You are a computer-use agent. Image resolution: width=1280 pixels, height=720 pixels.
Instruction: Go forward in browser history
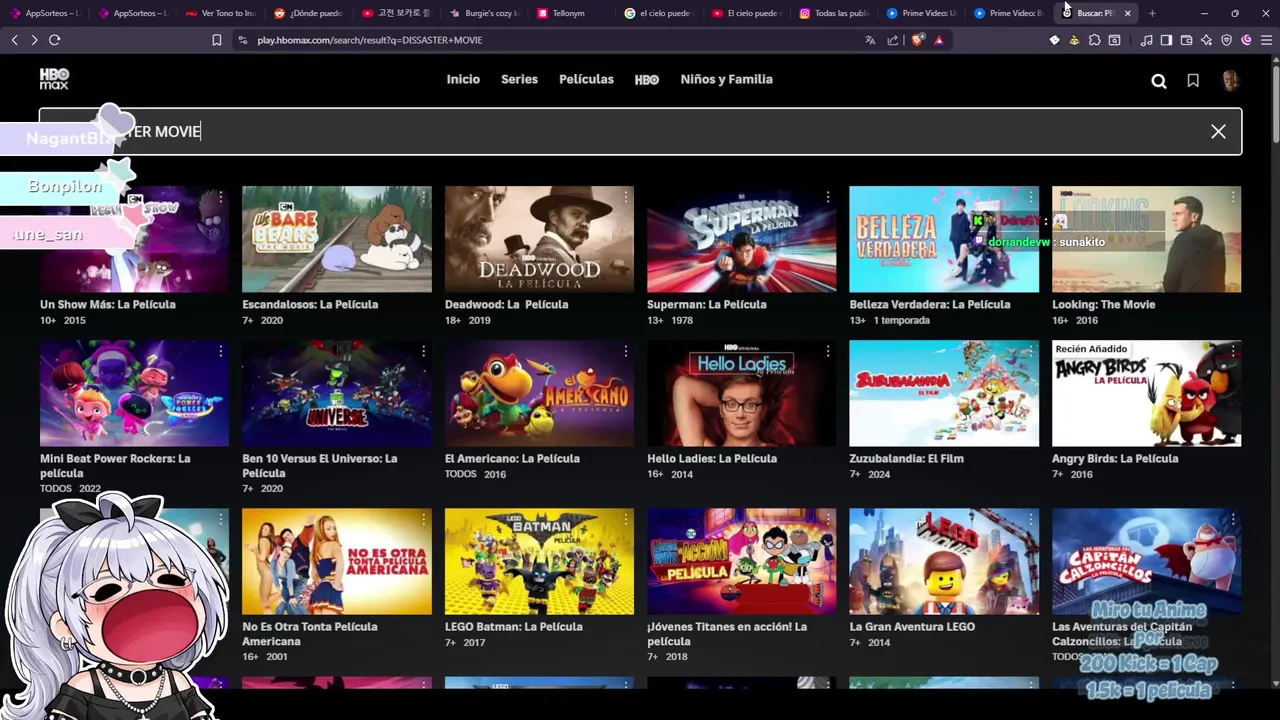pos(34,40)
